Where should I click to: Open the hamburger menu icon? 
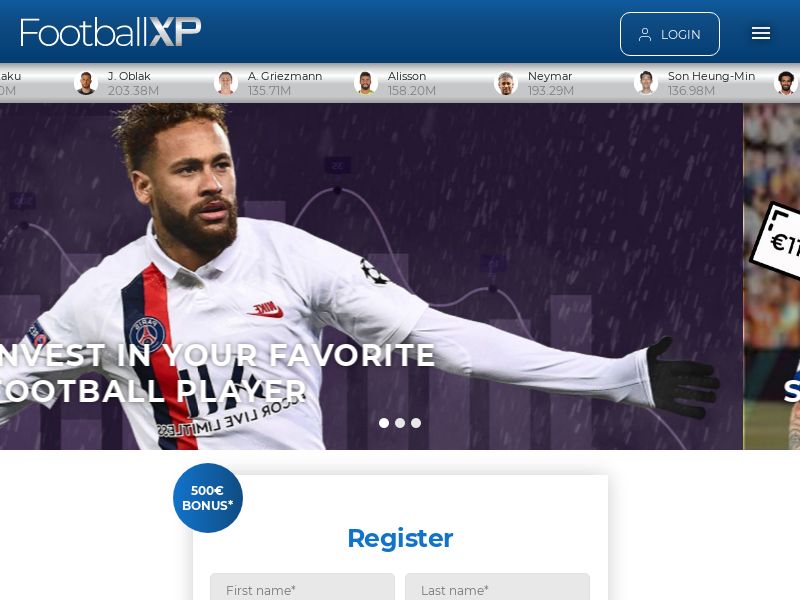point(760,34)
